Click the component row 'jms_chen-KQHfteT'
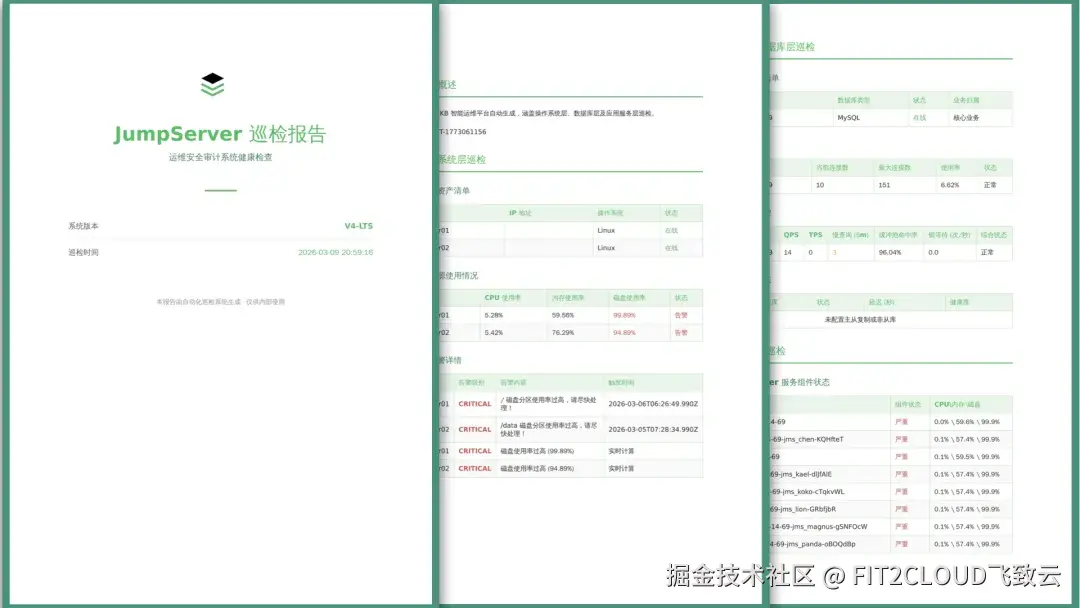1080x608 pixels. point(807,439)
